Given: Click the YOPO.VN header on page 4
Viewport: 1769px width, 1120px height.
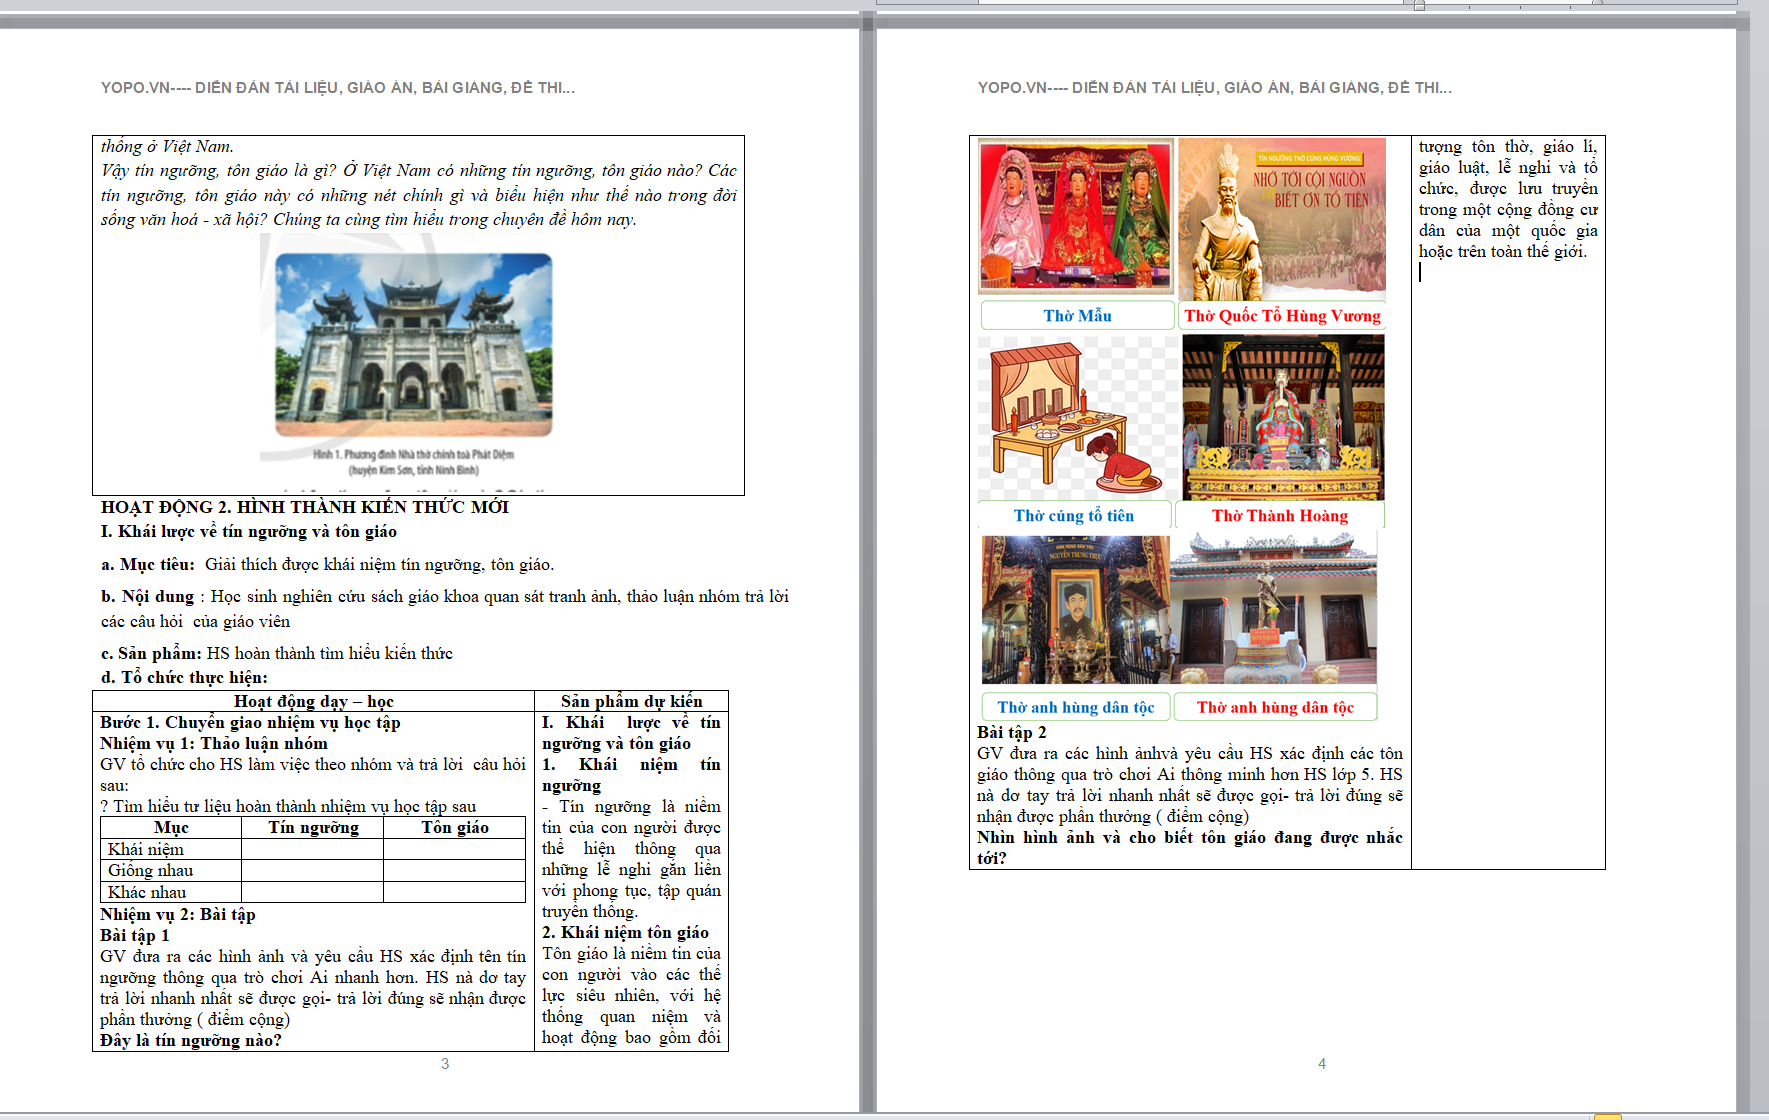Looking at the screenshot, I should (1214, 88).
